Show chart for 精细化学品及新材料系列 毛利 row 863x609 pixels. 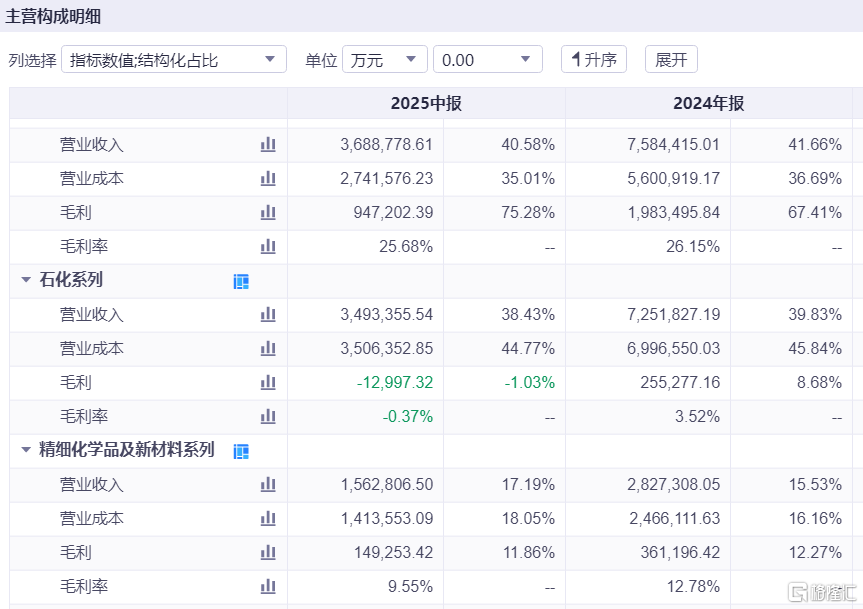tap(268, 553)
